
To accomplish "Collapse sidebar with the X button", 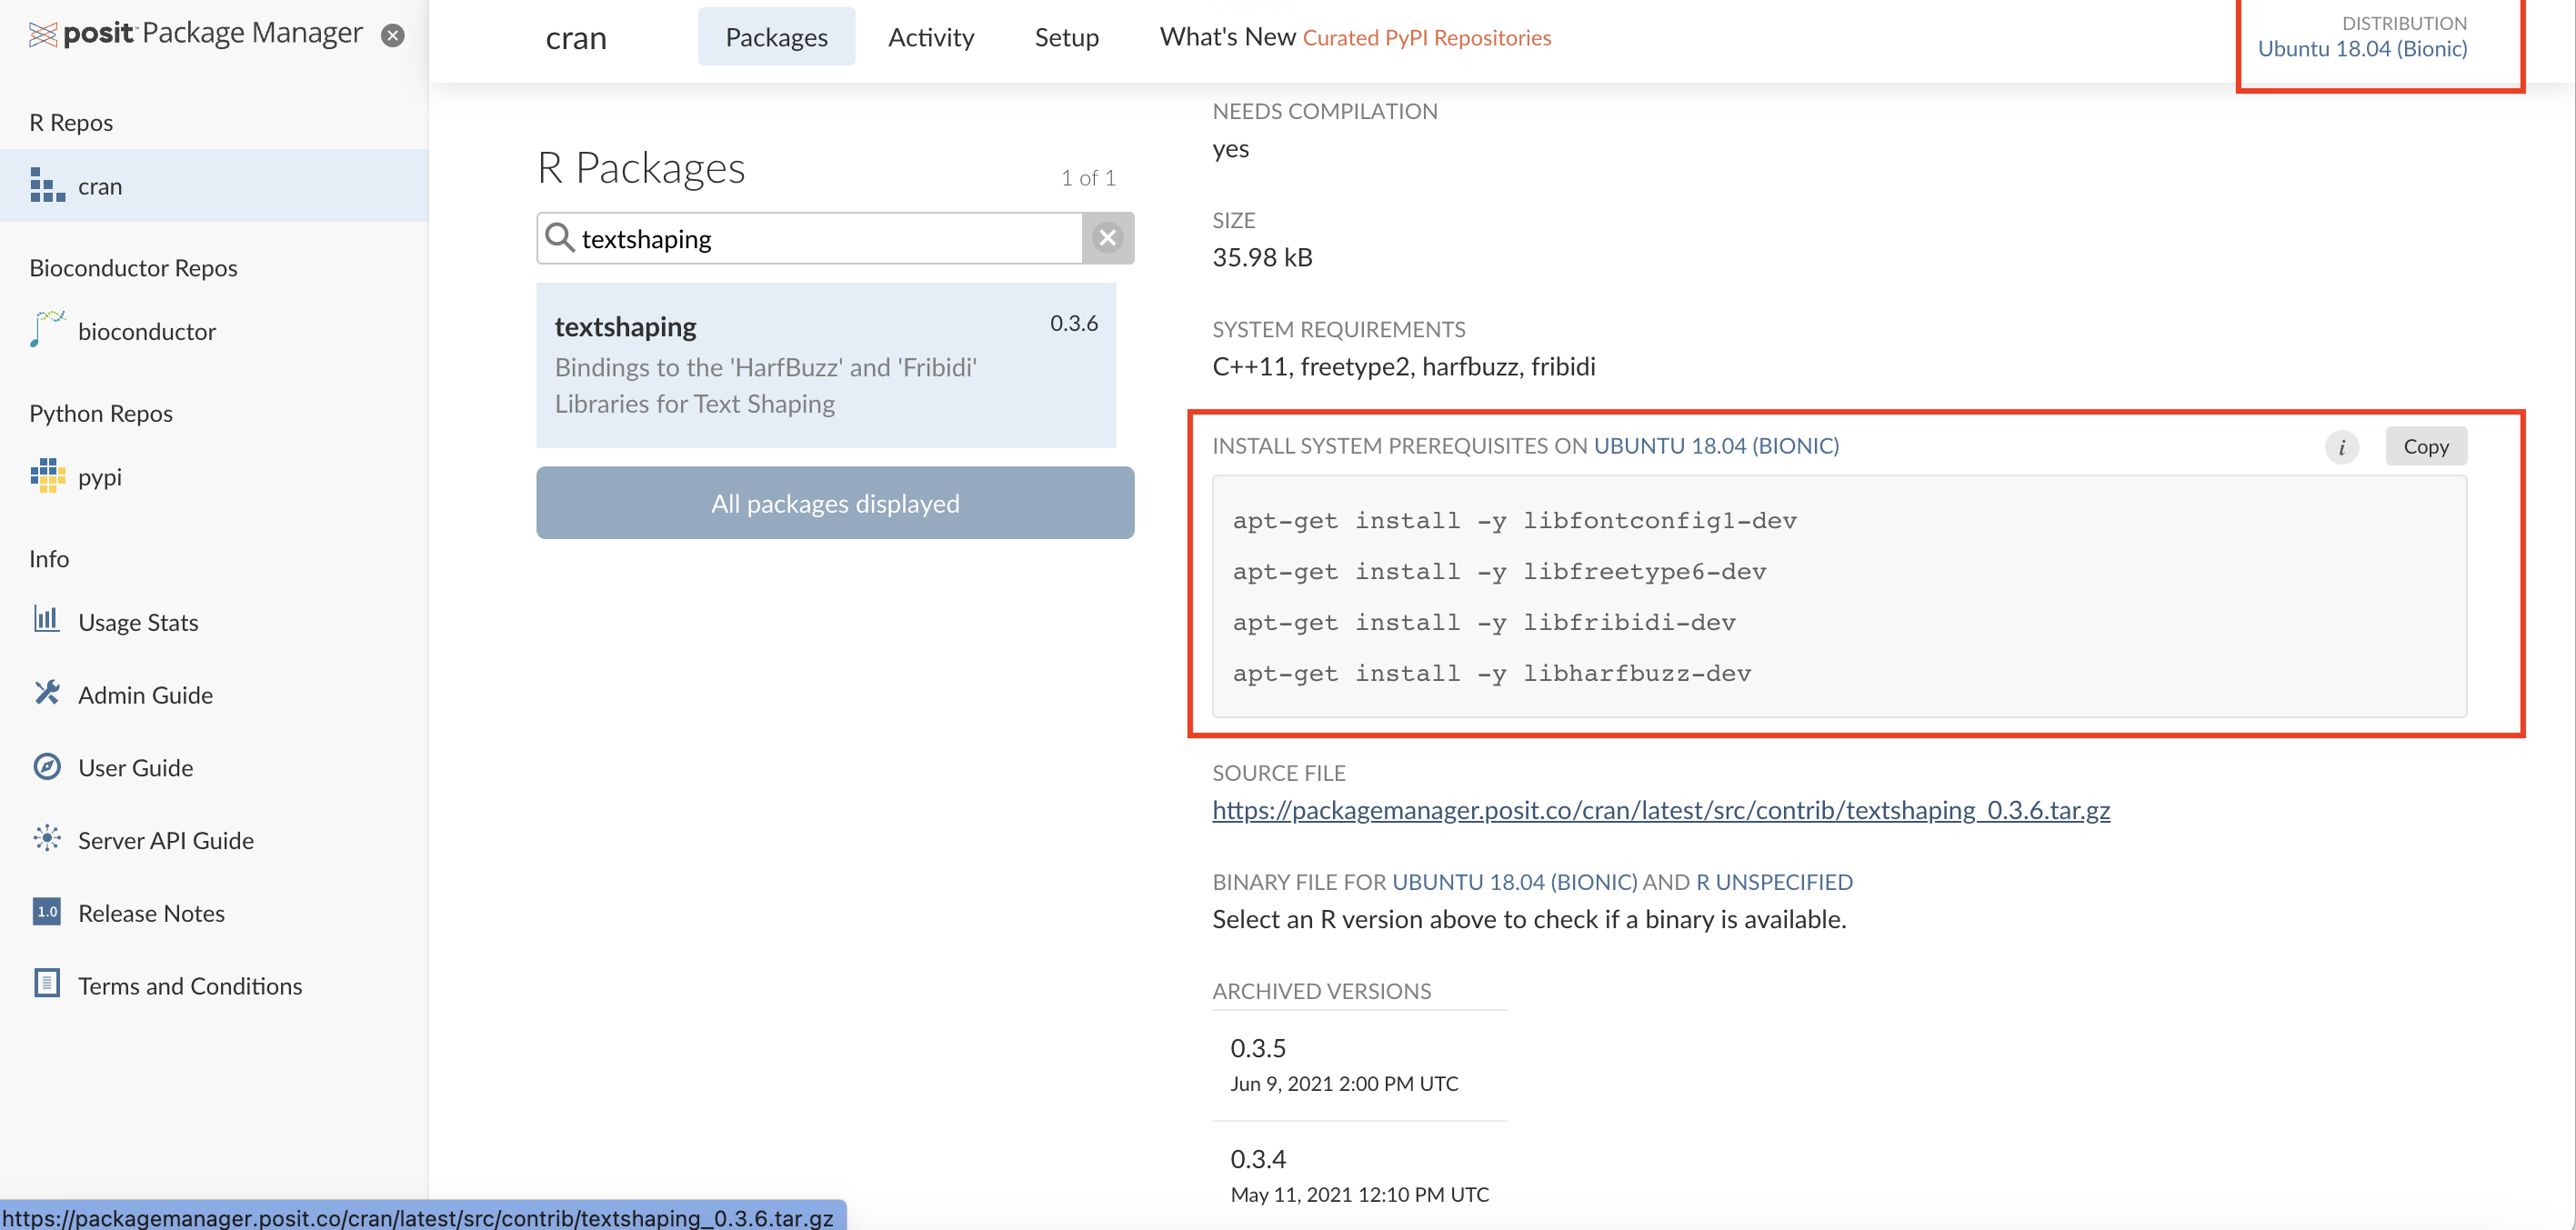I will click(x=393, y=36).
